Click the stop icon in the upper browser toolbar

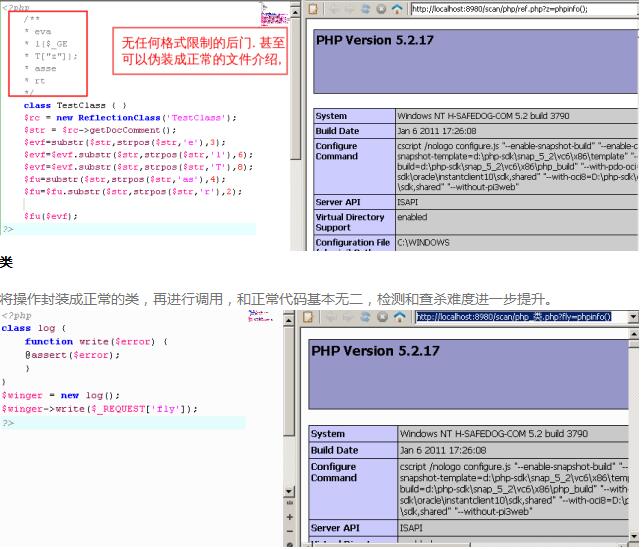point(381,9)
